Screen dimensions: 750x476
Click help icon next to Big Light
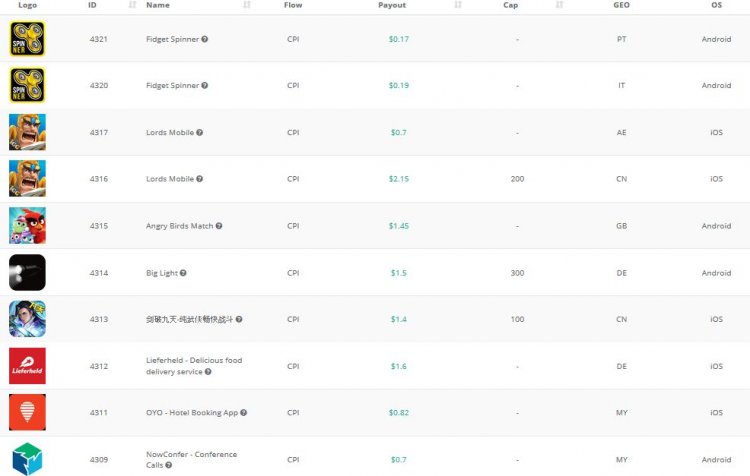pyautogui.click(x=183, y=273)
